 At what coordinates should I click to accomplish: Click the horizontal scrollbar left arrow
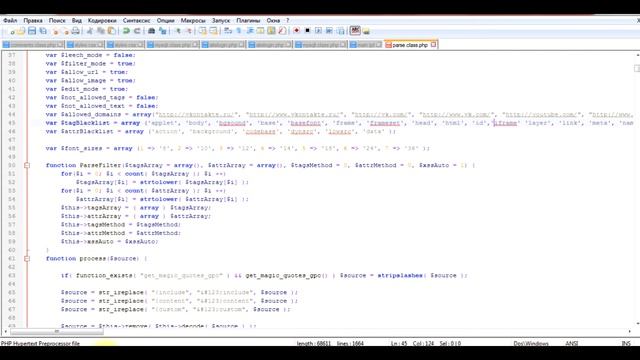click(5, 331)
